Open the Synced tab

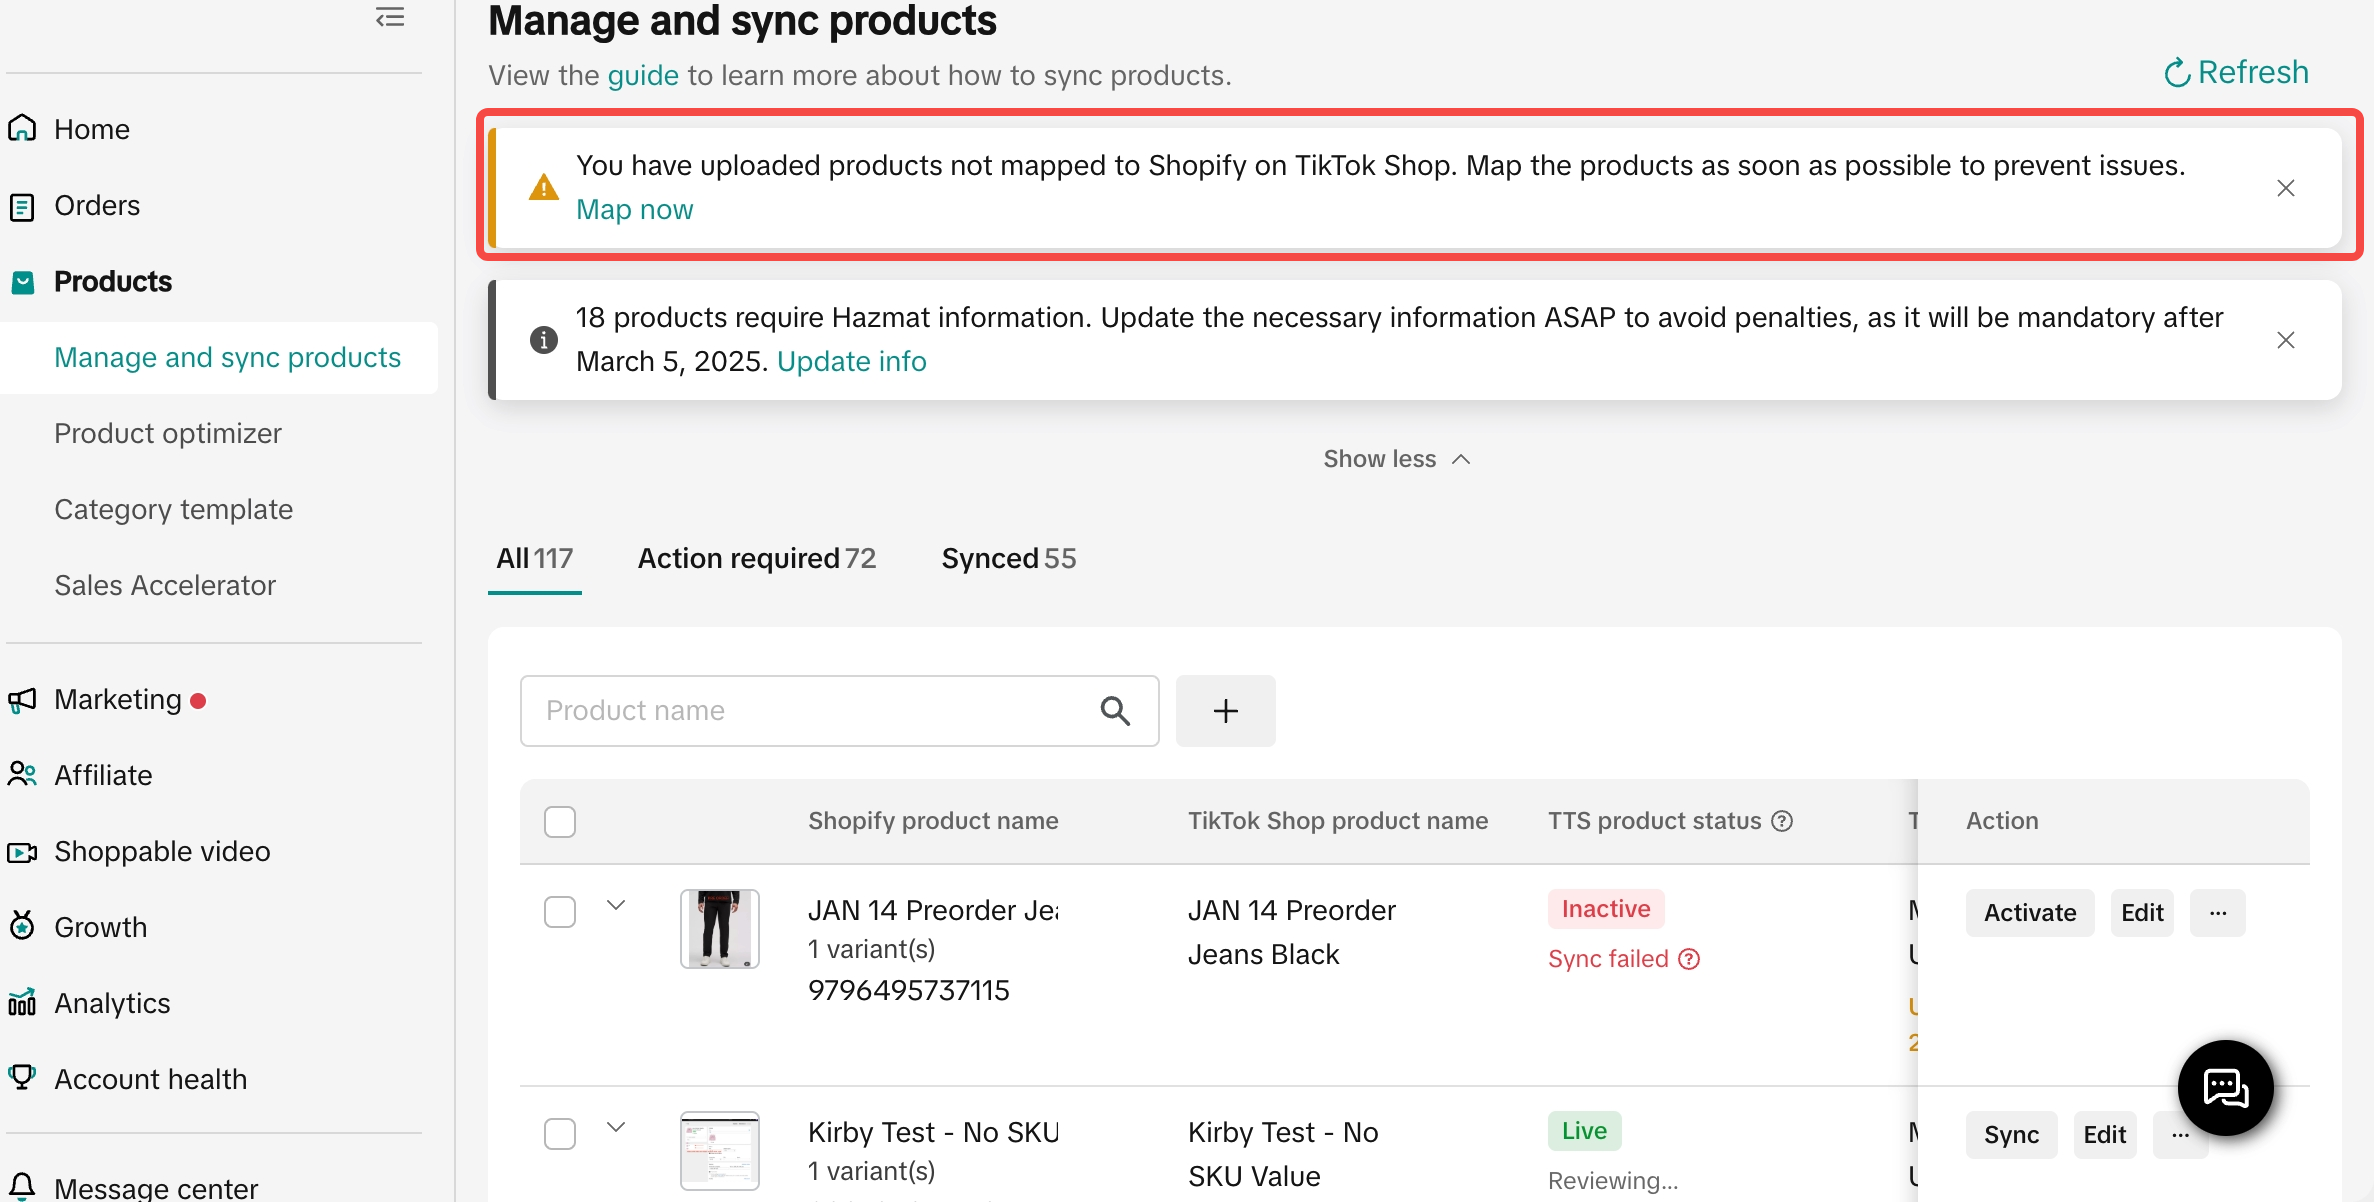pyautogui.click(x=1008, y=558)
